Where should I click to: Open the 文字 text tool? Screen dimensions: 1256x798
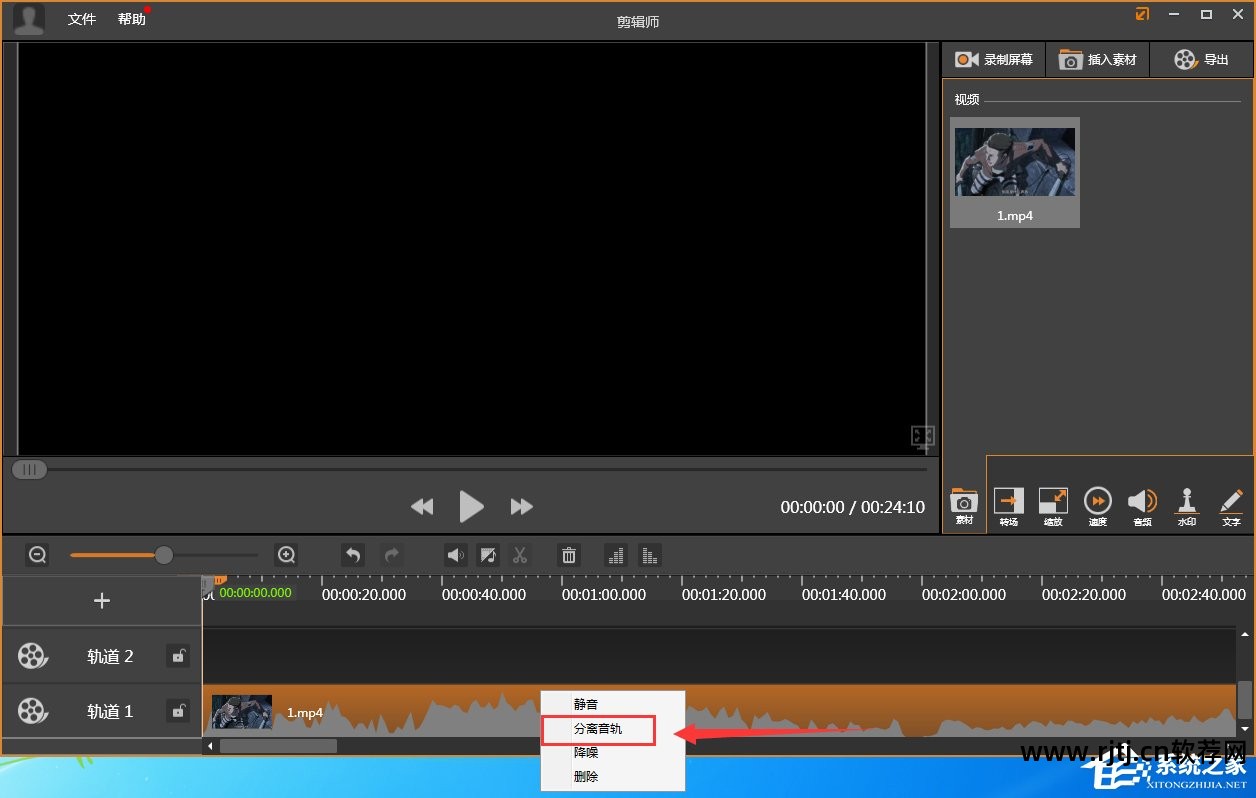tap(1231, 507)
